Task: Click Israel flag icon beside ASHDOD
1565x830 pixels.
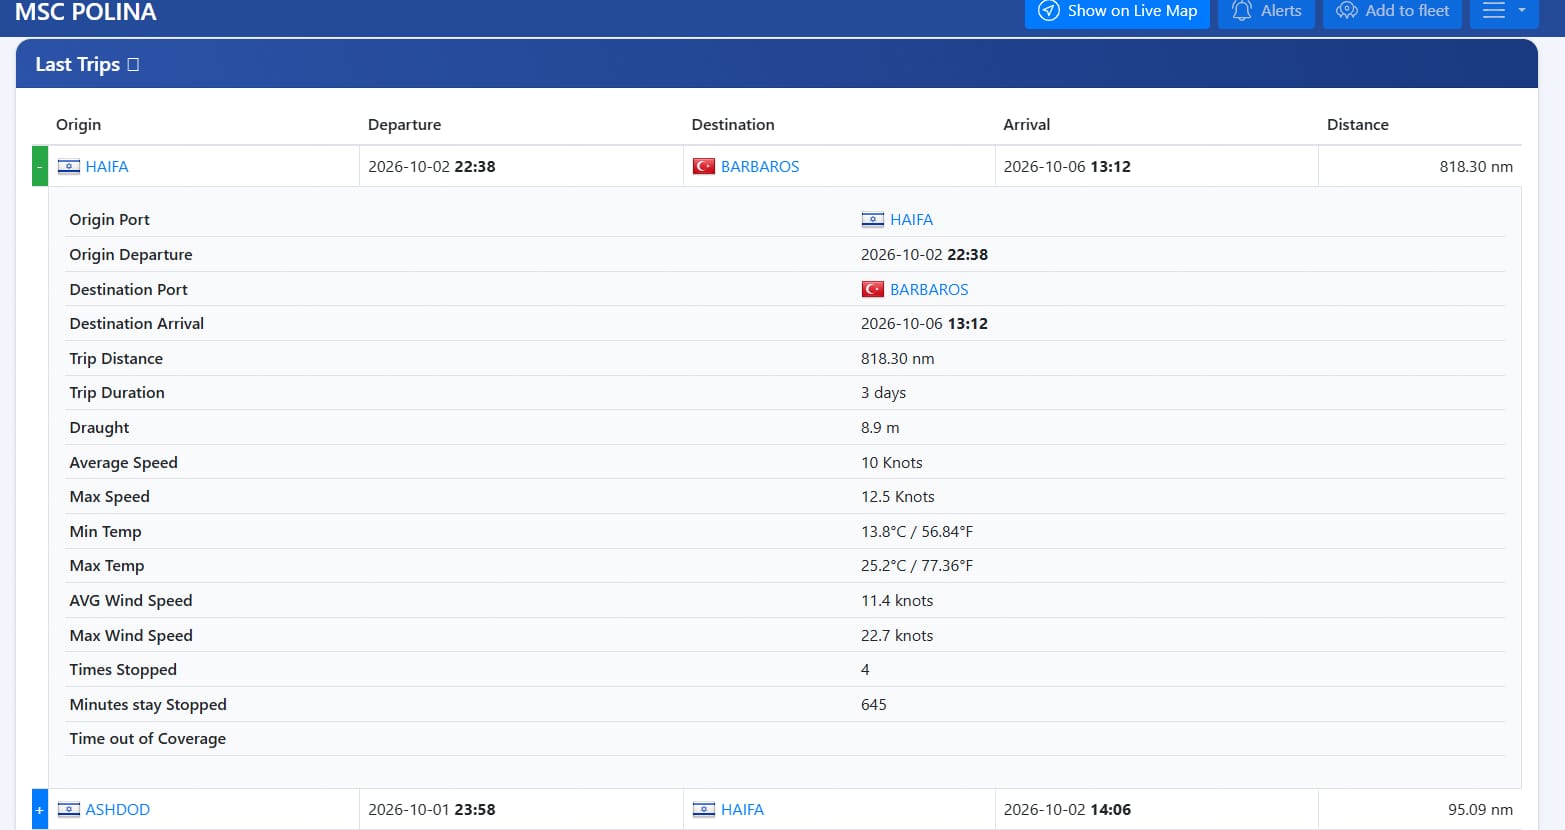Action: tap(69, 810)
